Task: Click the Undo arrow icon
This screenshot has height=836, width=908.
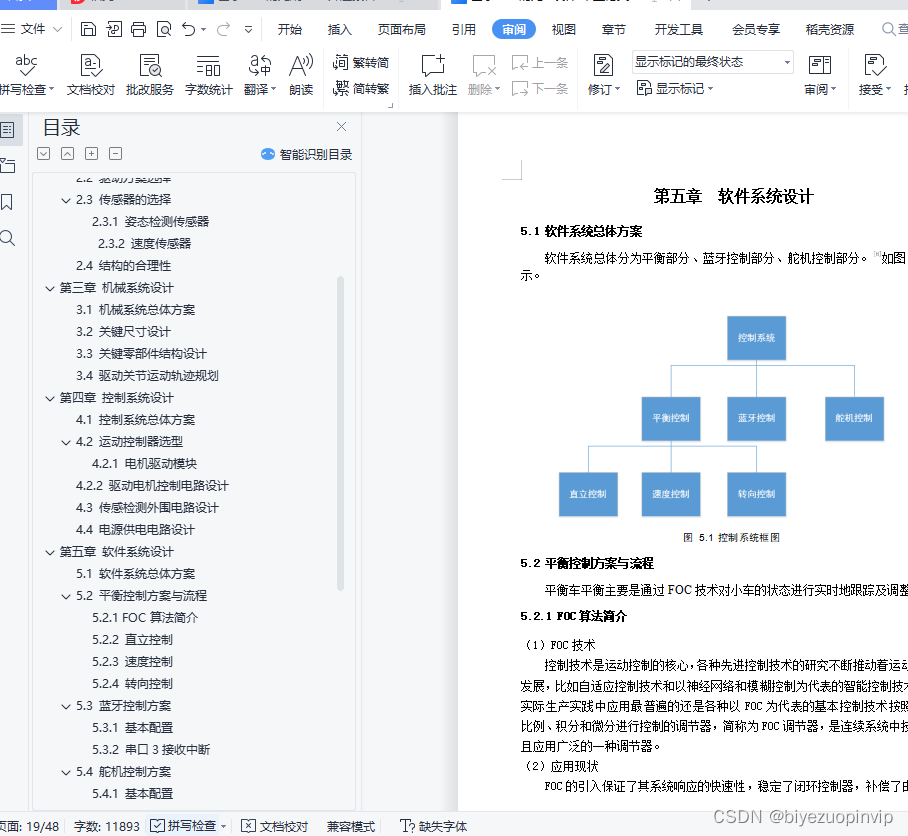Action: (189, 29)
